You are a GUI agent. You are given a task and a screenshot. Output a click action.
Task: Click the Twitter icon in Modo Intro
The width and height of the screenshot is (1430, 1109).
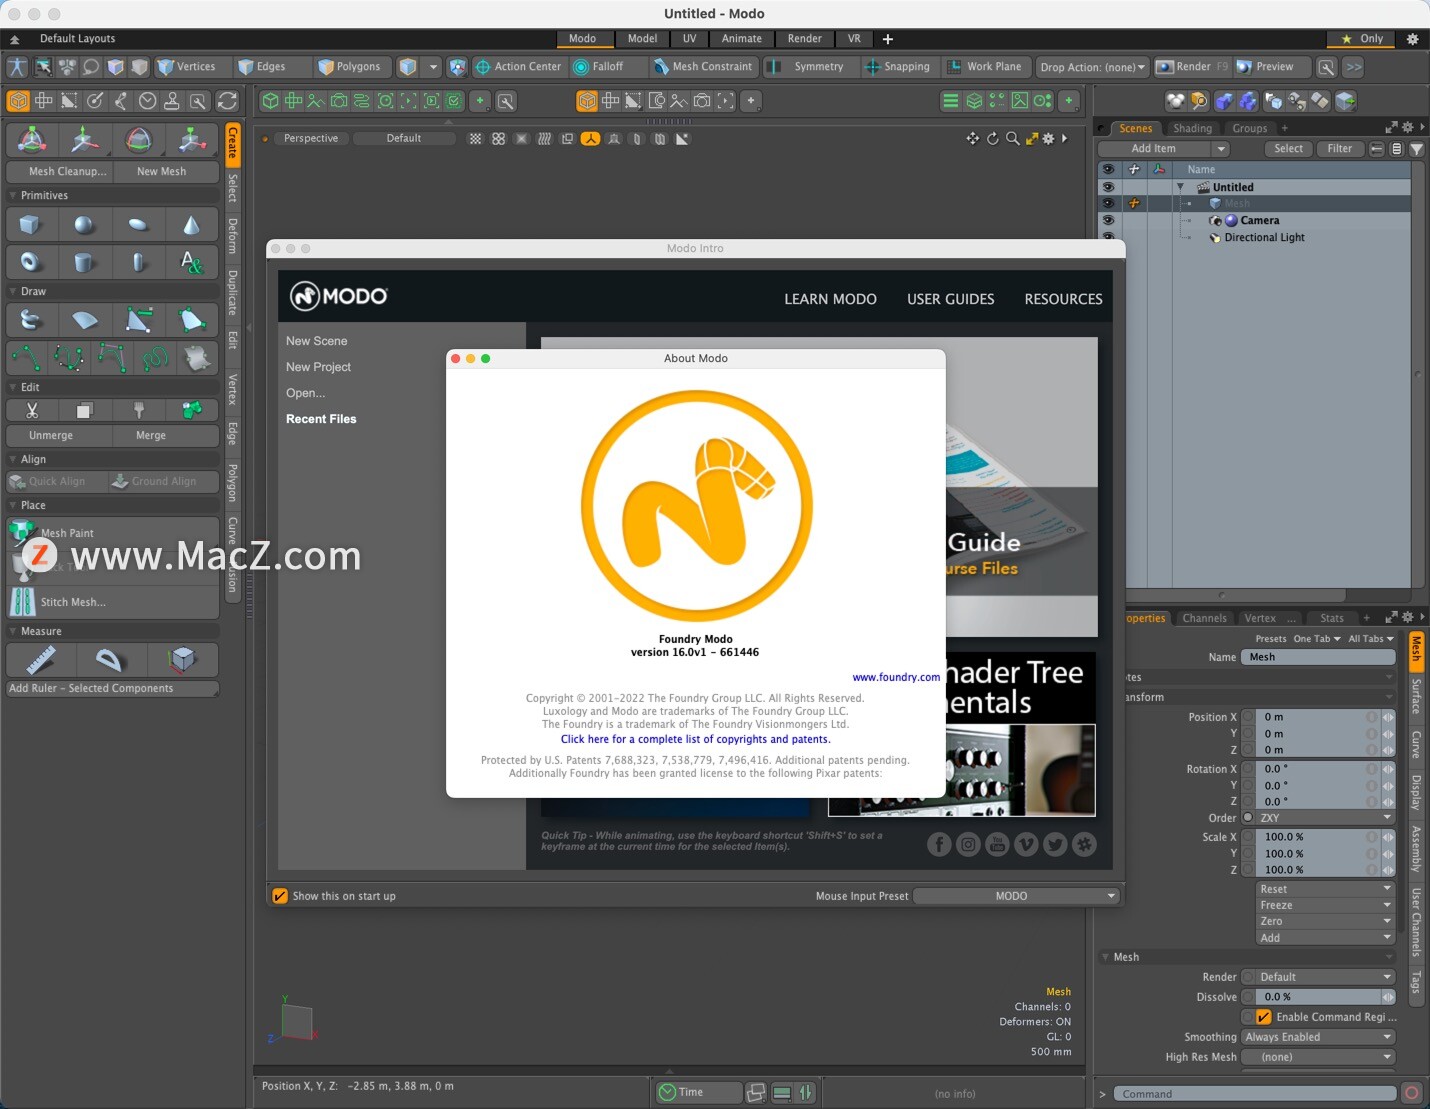pos(1055,844)
